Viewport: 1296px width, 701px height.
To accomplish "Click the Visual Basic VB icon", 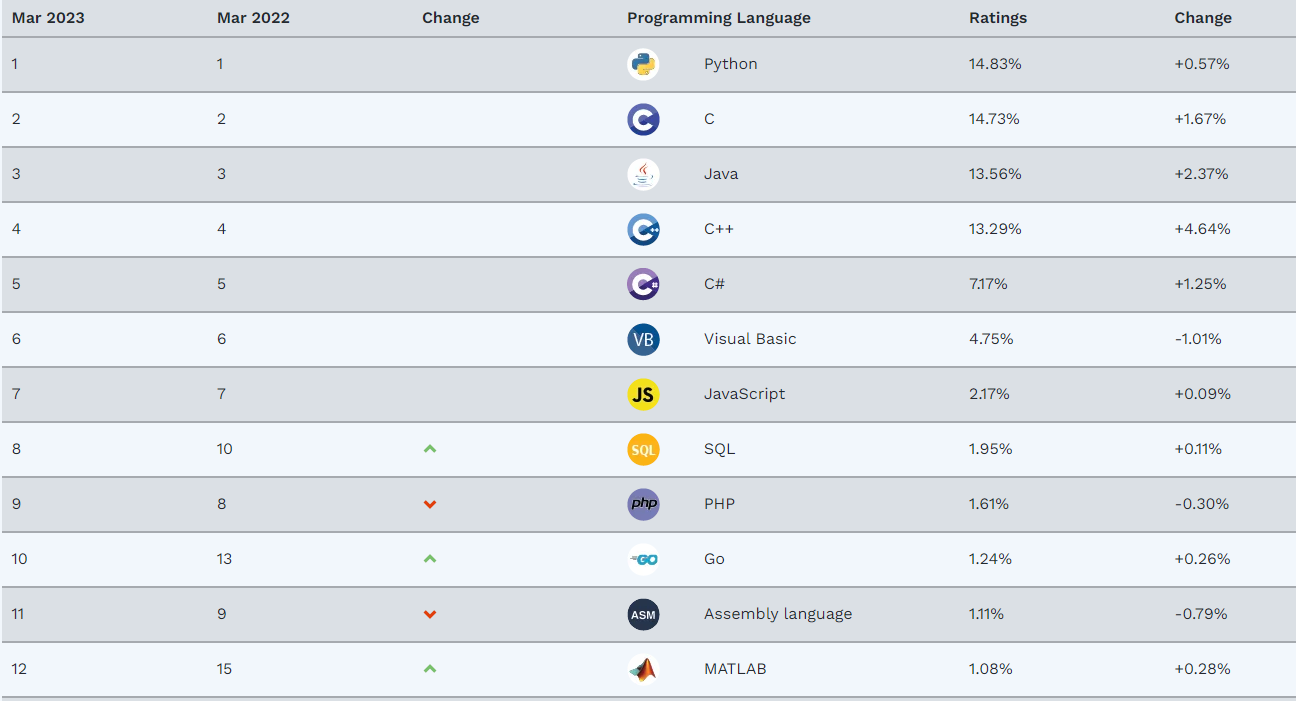I will [643, 339].
